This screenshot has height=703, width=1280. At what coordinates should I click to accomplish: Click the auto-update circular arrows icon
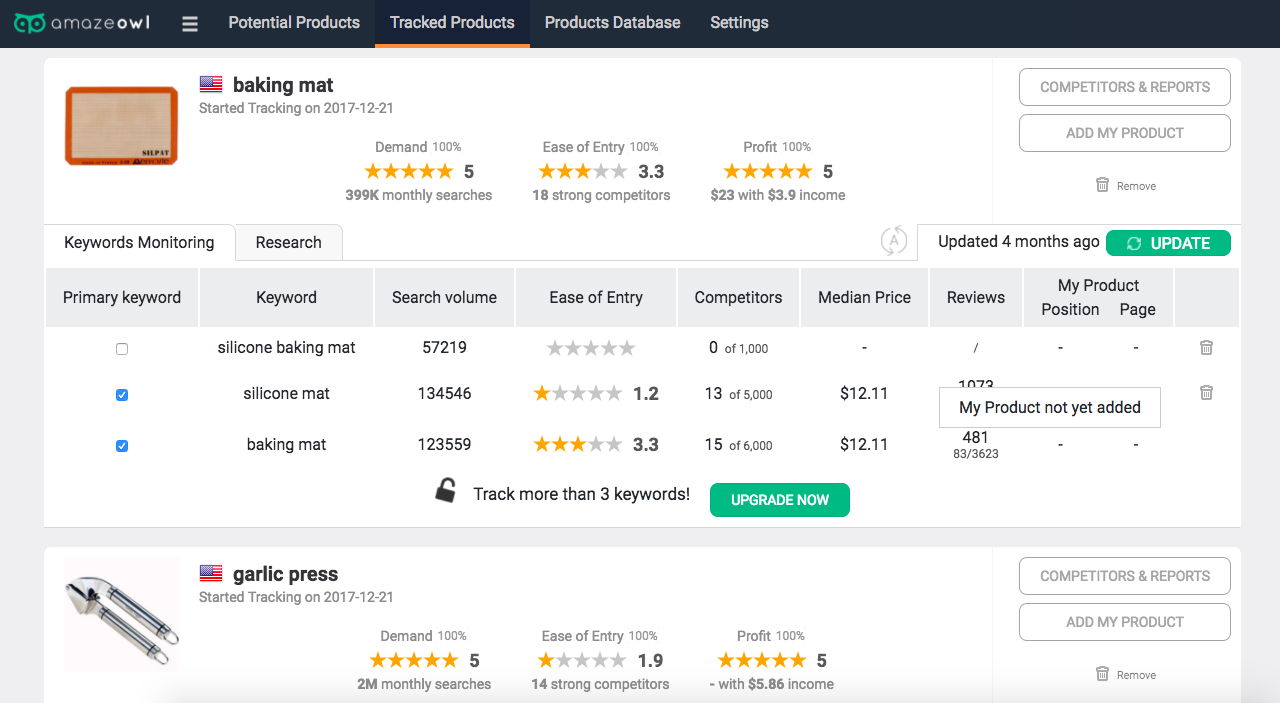[893, 241]
